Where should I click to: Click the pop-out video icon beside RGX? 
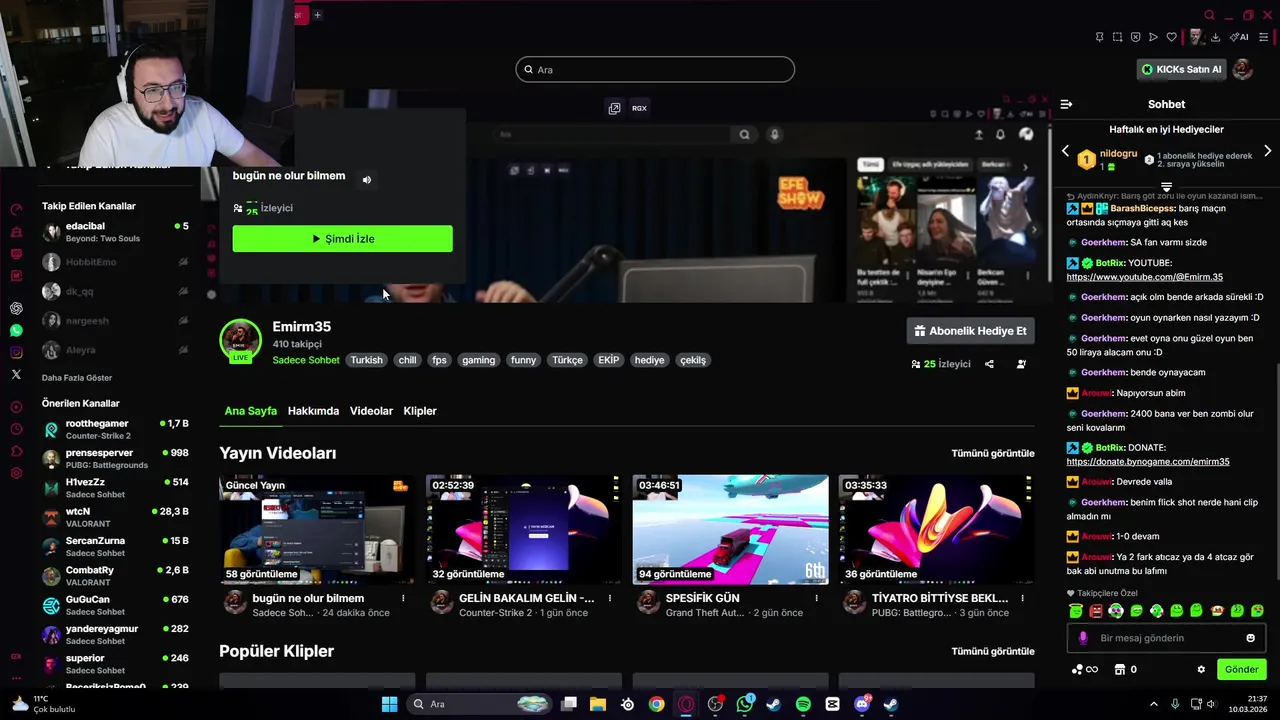(614, 108)
